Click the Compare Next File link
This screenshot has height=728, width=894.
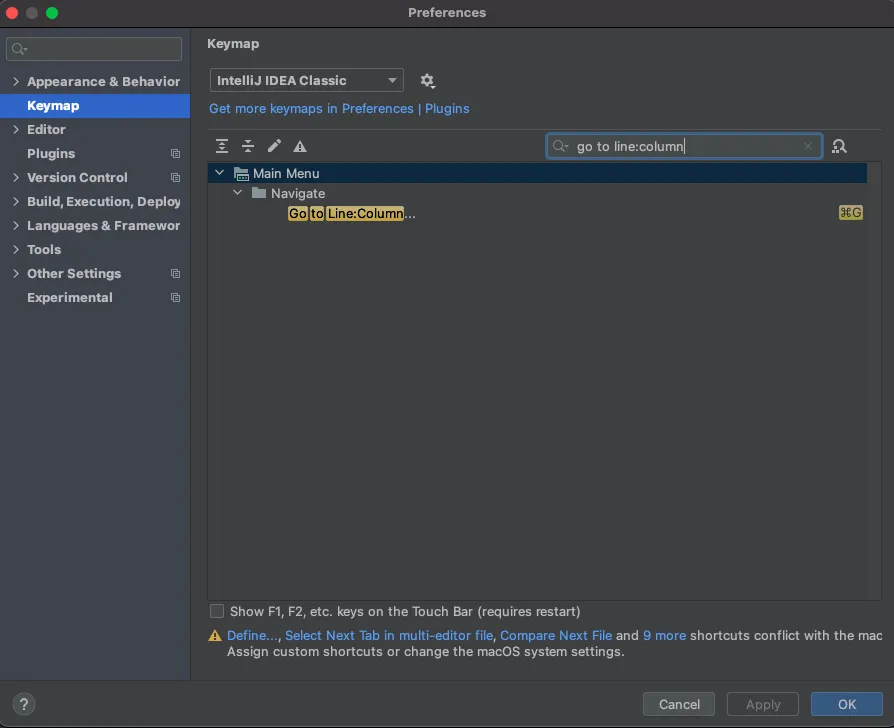(x=556, y=635)
